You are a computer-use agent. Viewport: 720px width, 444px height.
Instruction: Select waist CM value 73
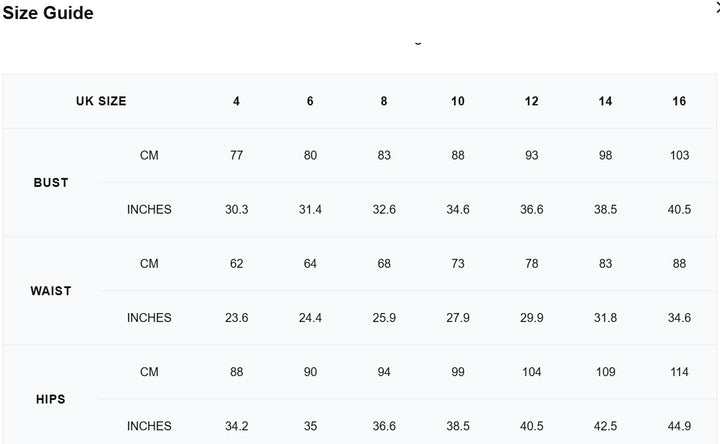point(458,264)
